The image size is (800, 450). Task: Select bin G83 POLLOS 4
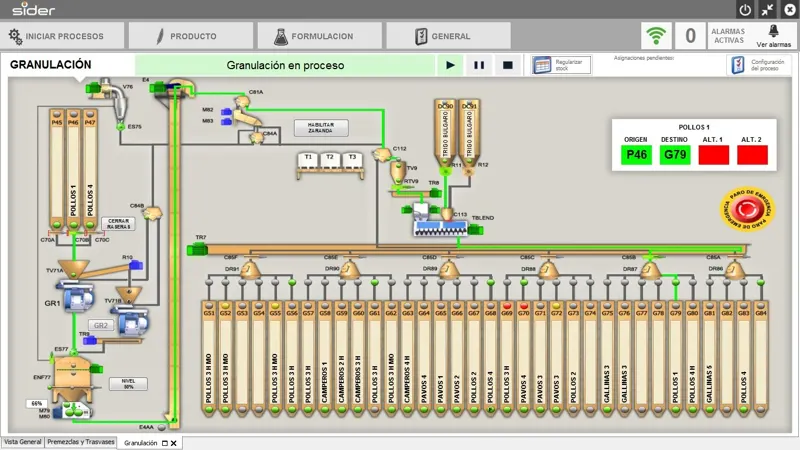point(743,358)
